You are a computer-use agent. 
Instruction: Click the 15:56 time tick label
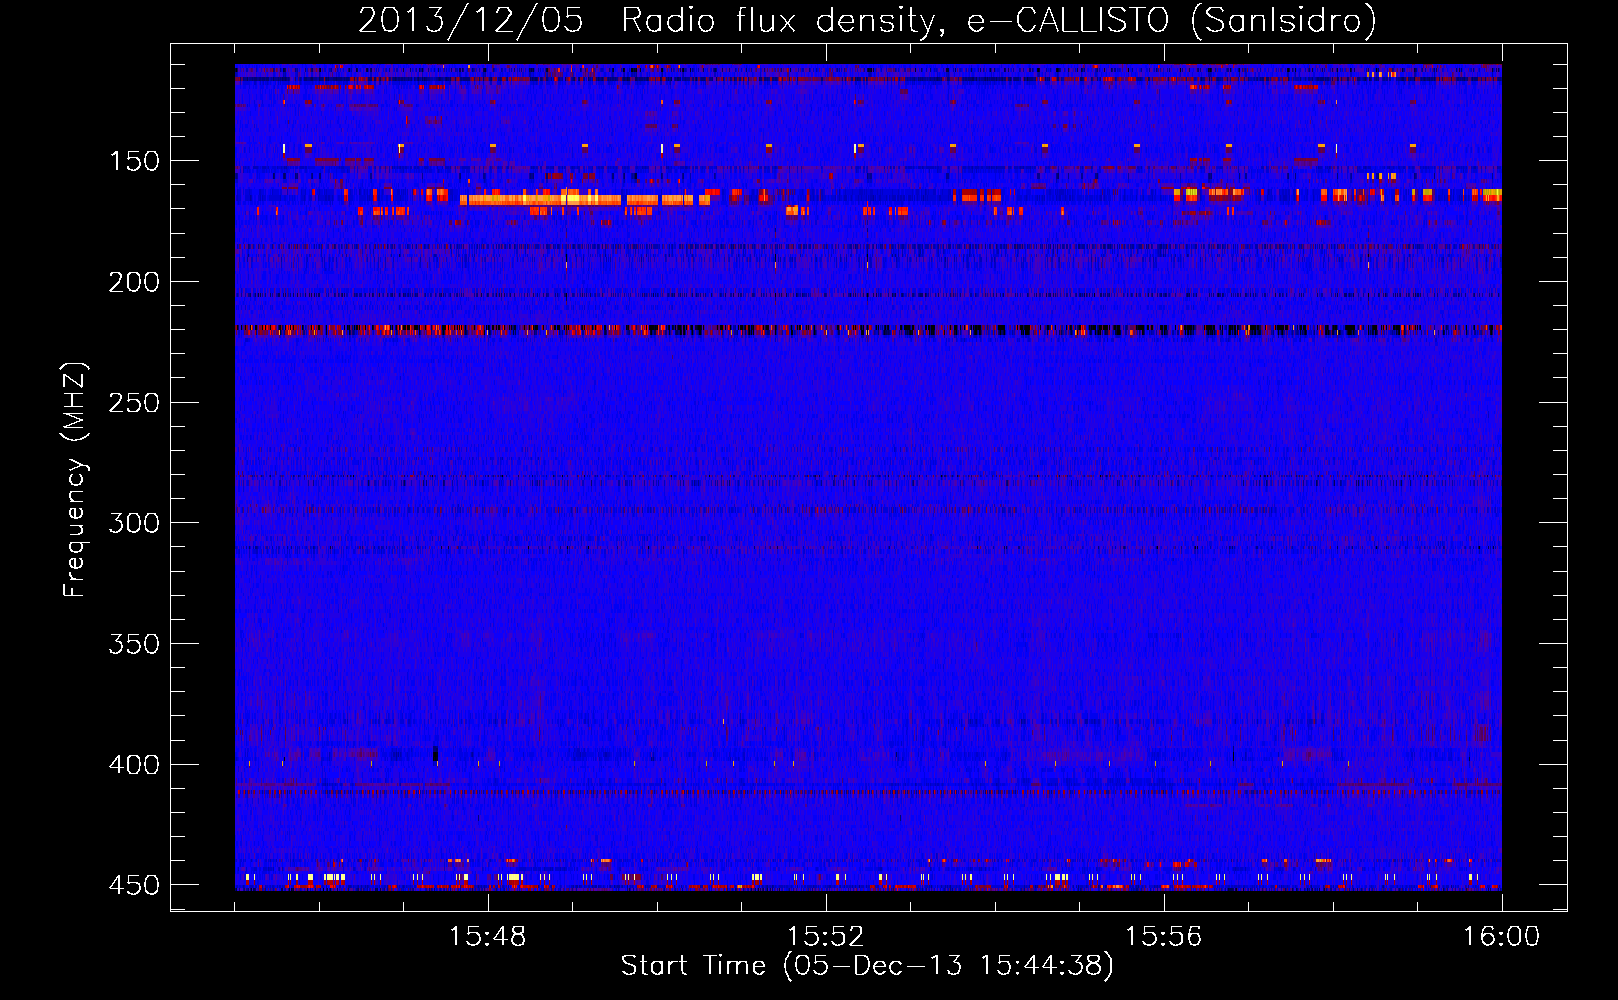1163,937
